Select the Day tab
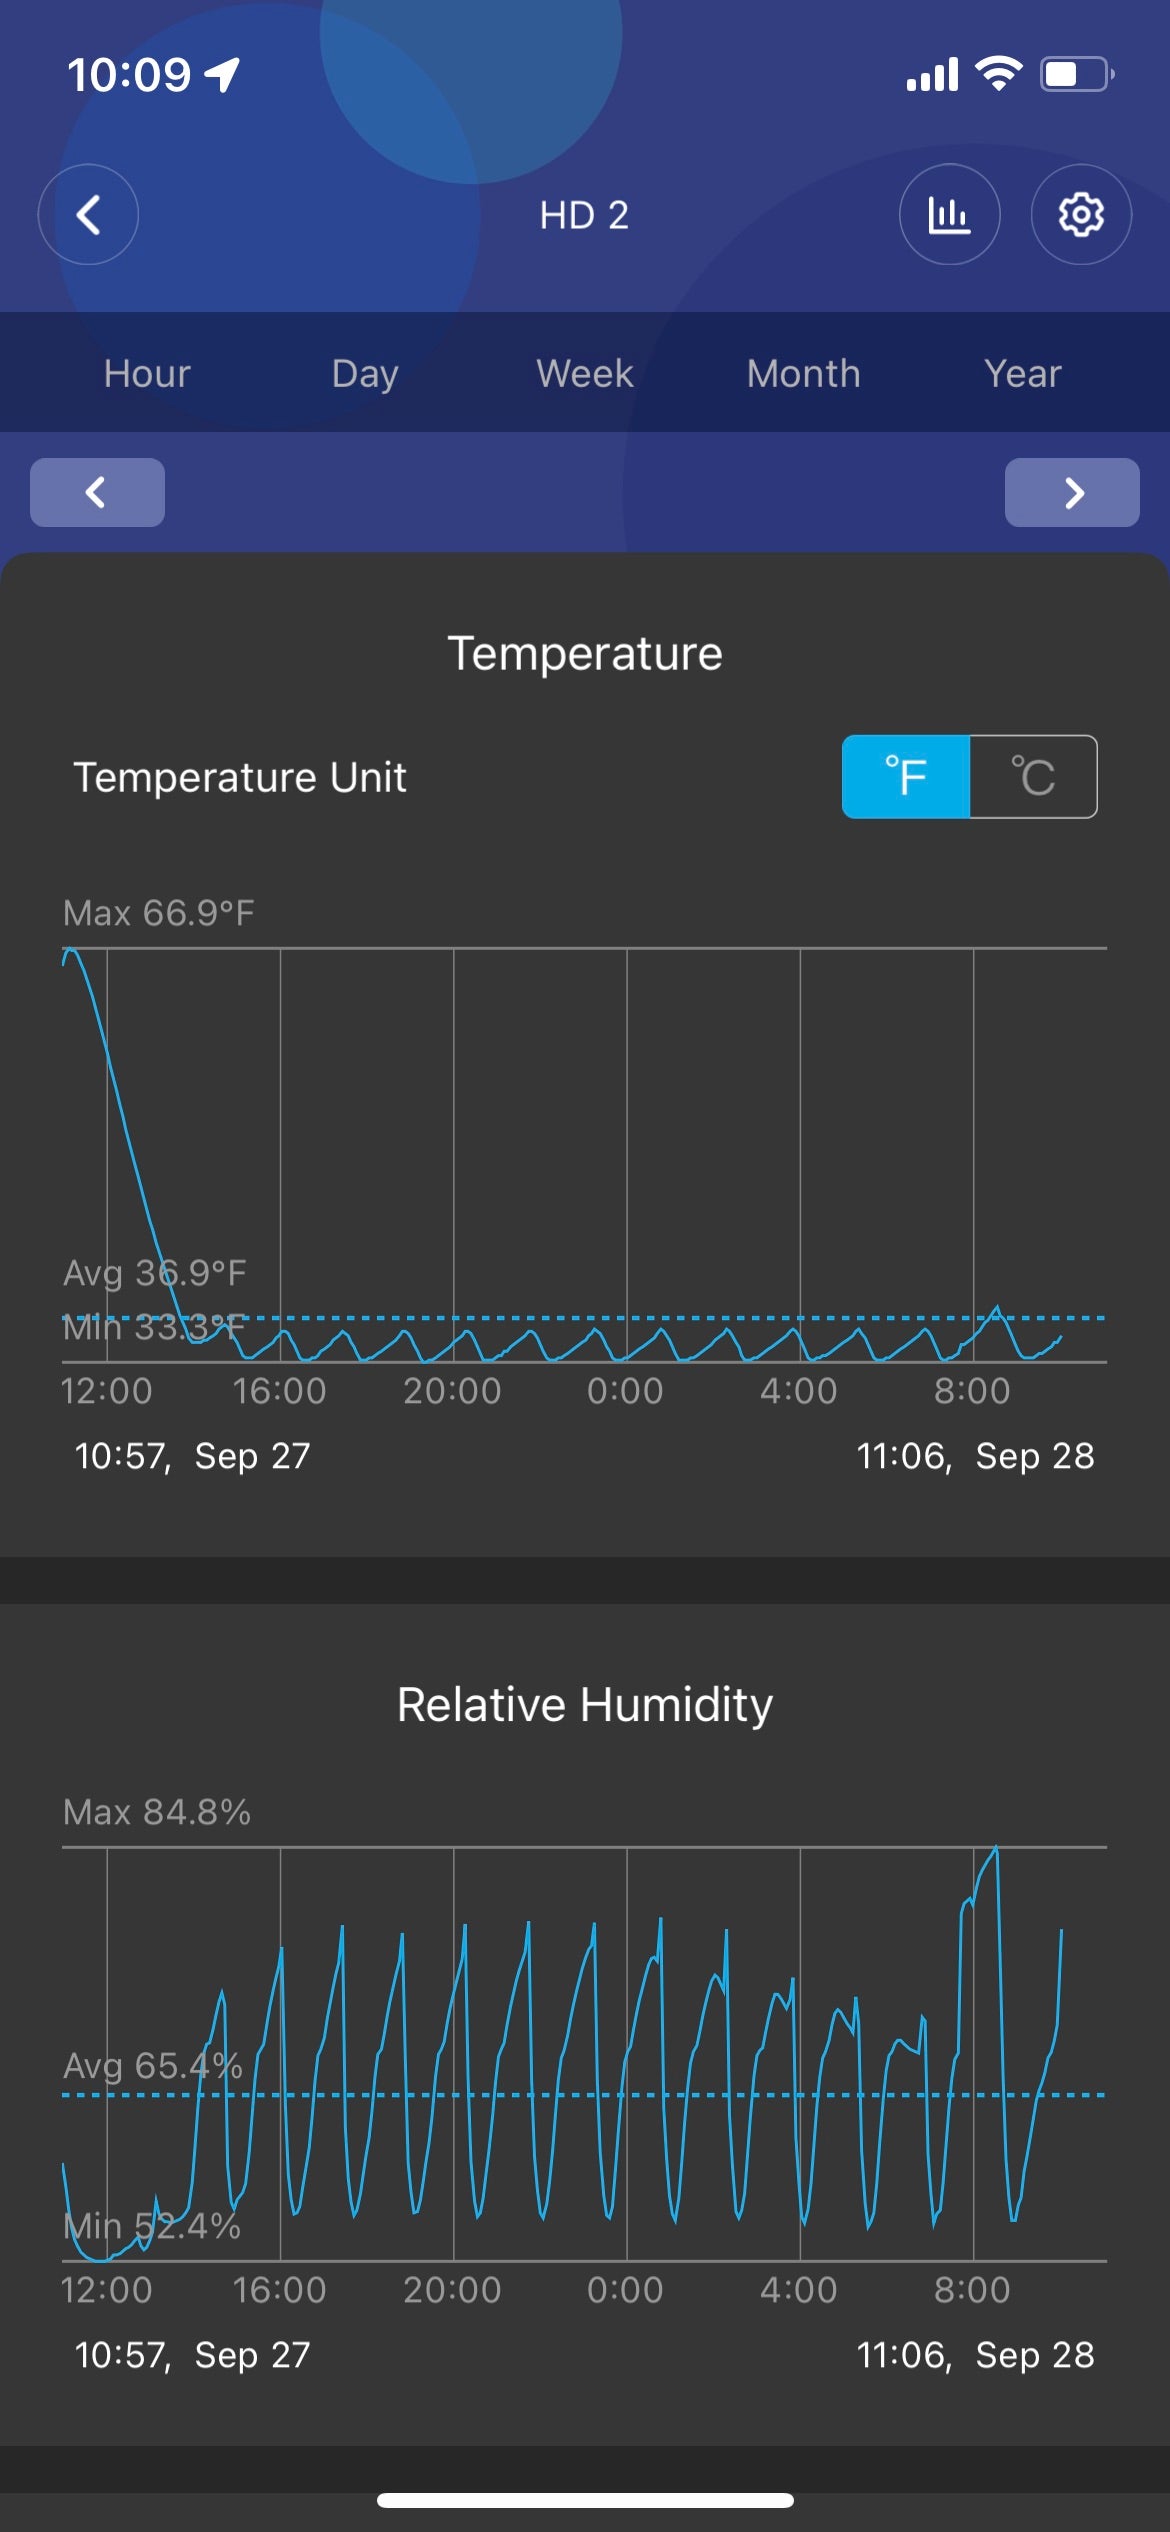This screenshot has width=1170, height=2532. (365, 373)
